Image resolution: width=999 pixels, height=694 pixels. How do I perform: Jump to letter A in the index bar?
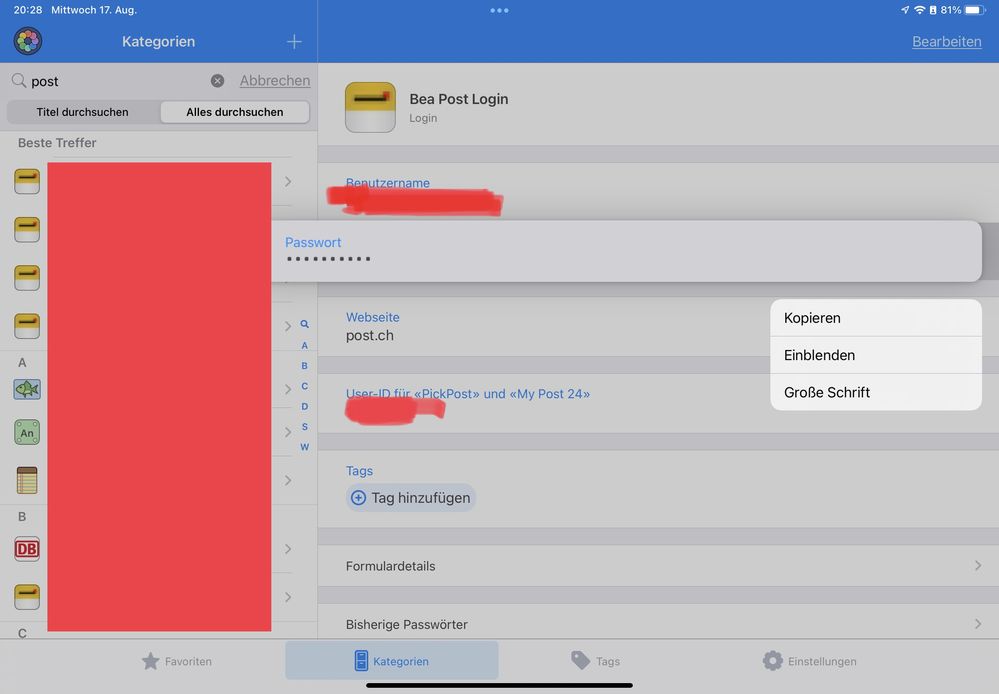(305, 345)
